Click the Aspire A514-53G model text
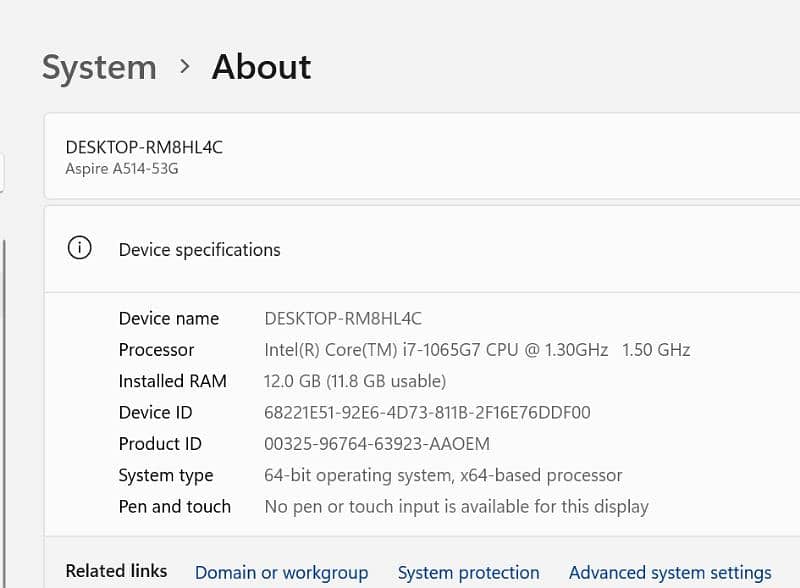The image size is (800, 588). point(122,169)
